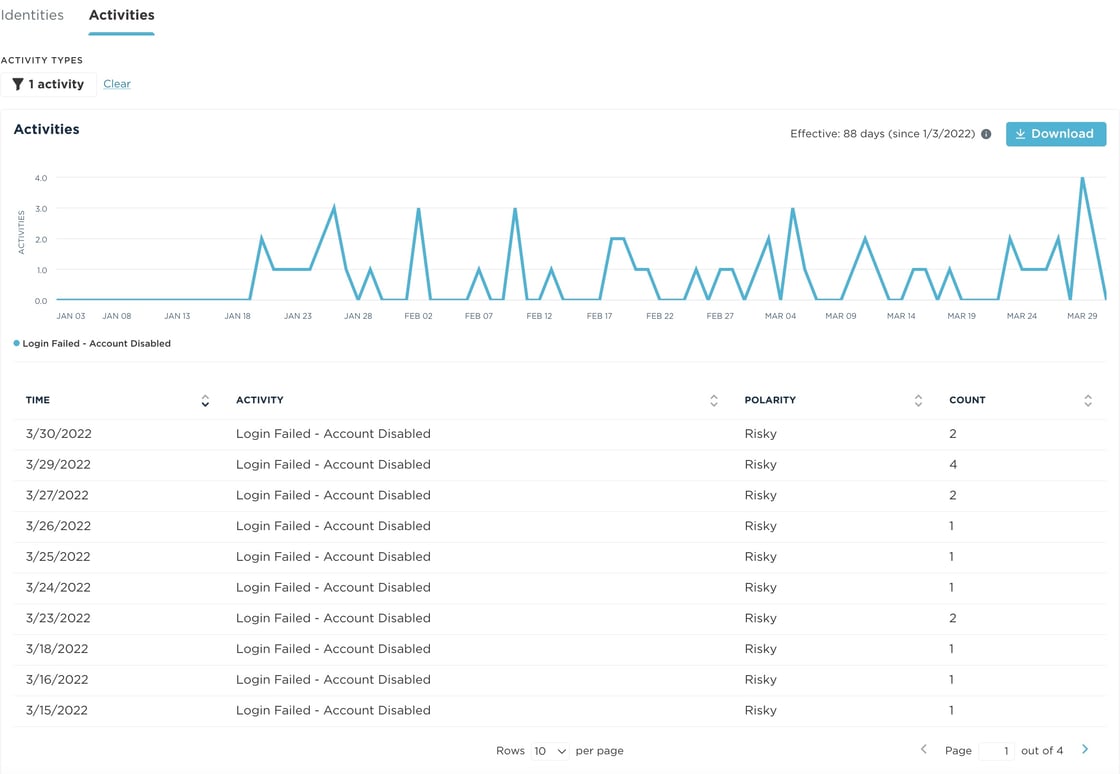Click the JAN 03 axis label
Viewport: 1120px width, 774px height.
click(x=71, y=316)
